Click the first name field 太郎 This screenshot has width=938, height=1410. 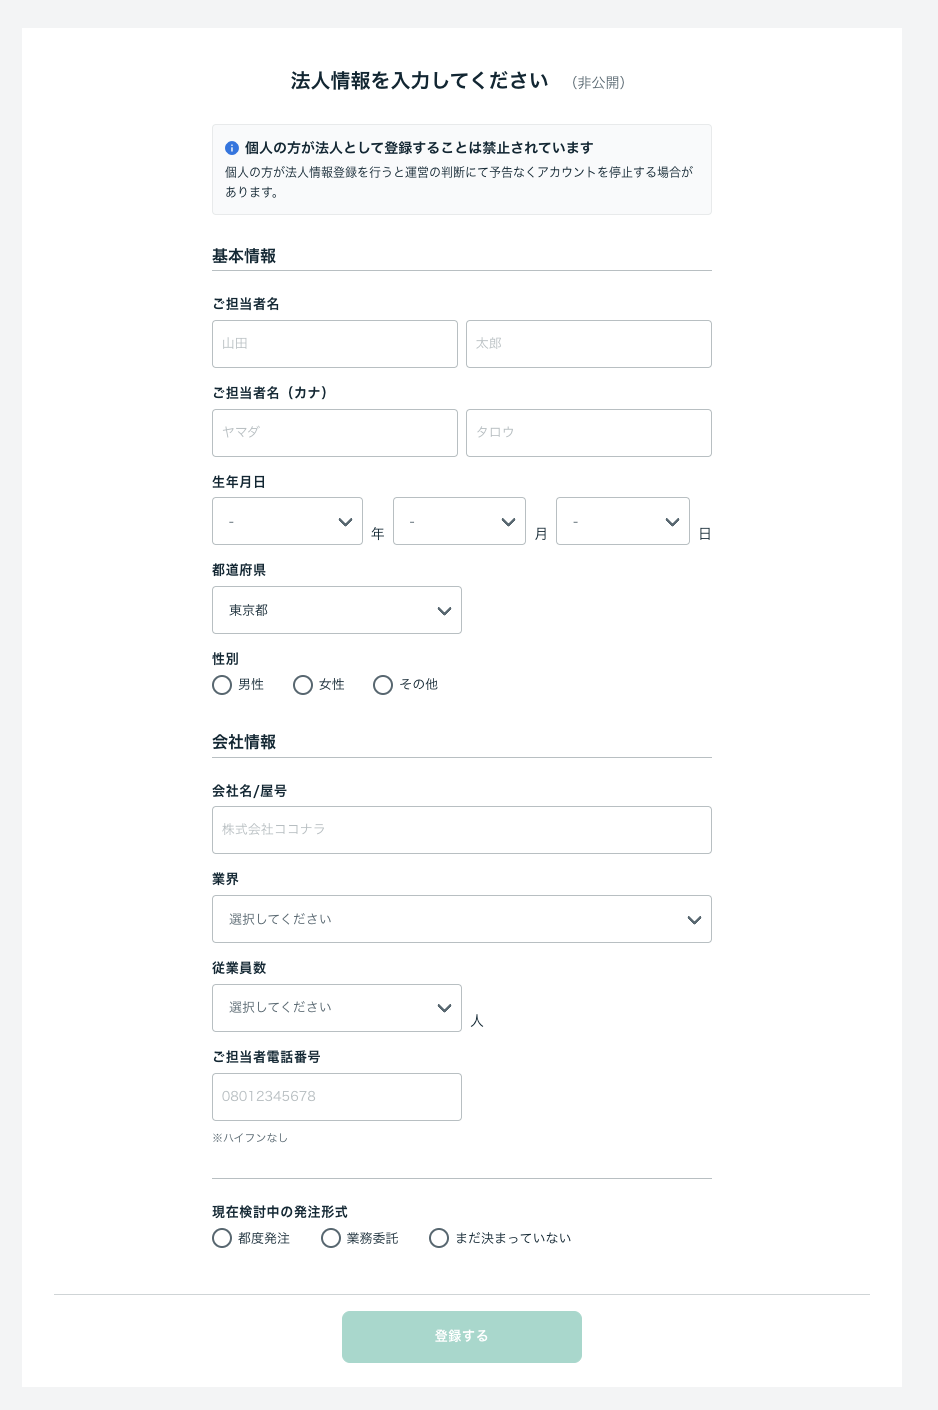coord(589,344)
